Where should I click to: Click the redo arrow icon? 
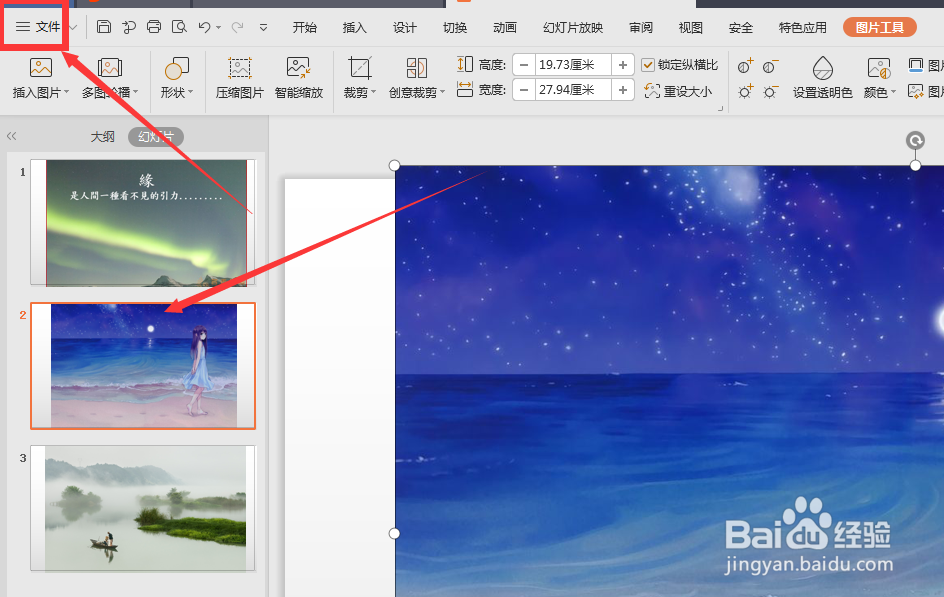[238, 26]
